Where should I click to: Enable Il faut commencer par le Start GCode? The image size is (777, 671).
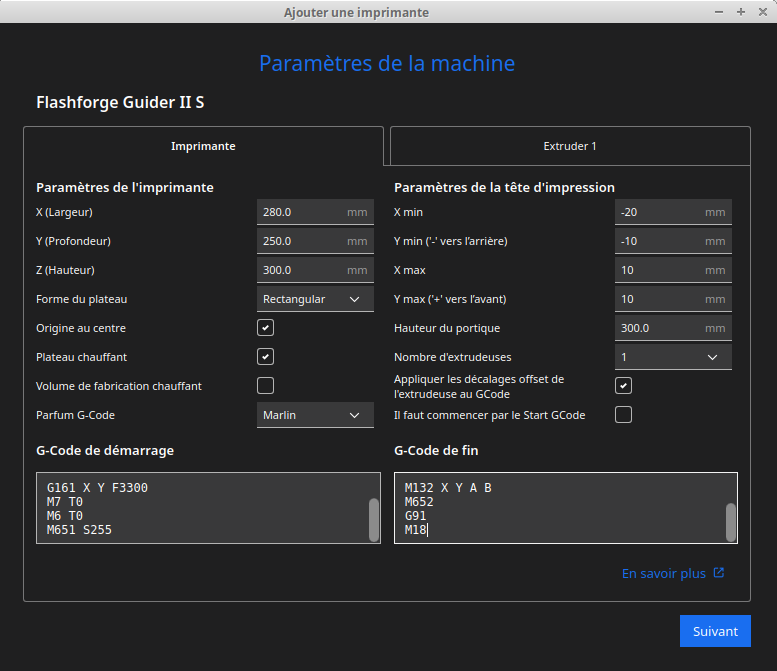[x=623, y=415]
